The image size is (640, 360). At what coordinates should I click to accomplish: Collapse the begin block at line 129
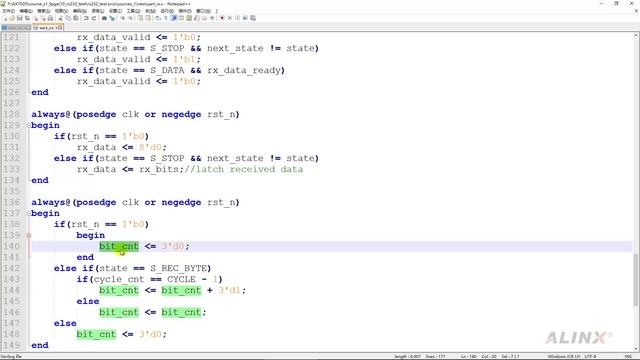tap(29, 125)
